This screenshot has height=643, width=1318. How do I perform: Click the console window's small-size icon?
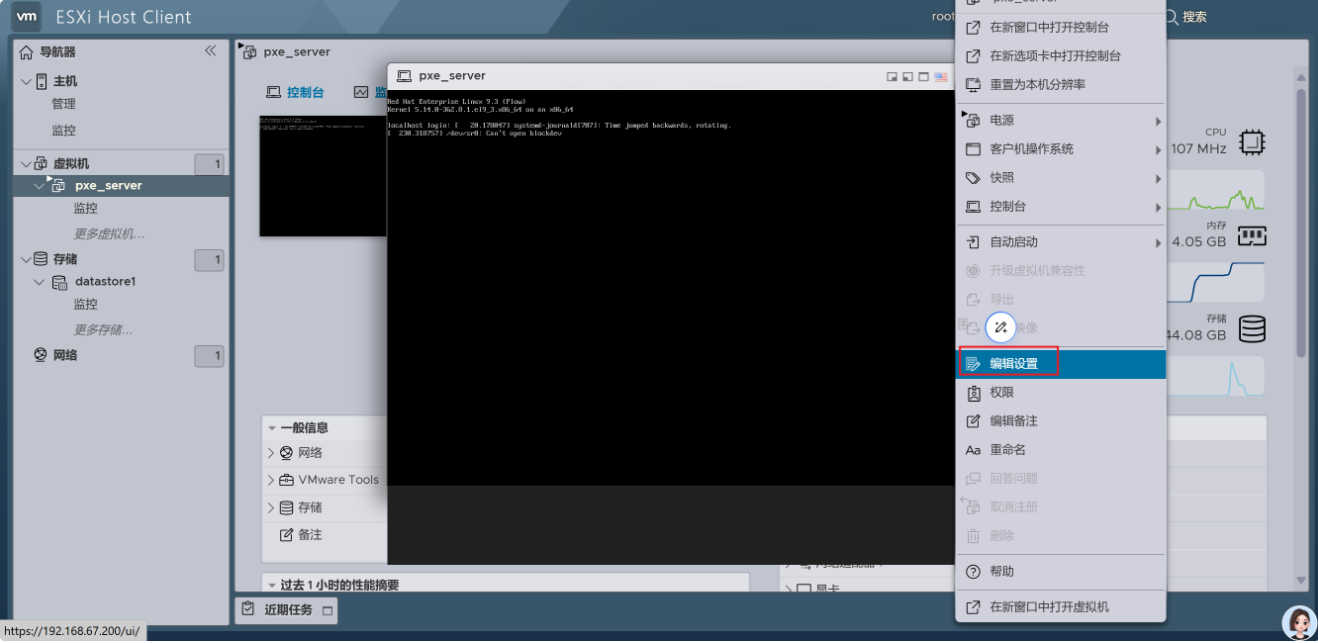892,76
